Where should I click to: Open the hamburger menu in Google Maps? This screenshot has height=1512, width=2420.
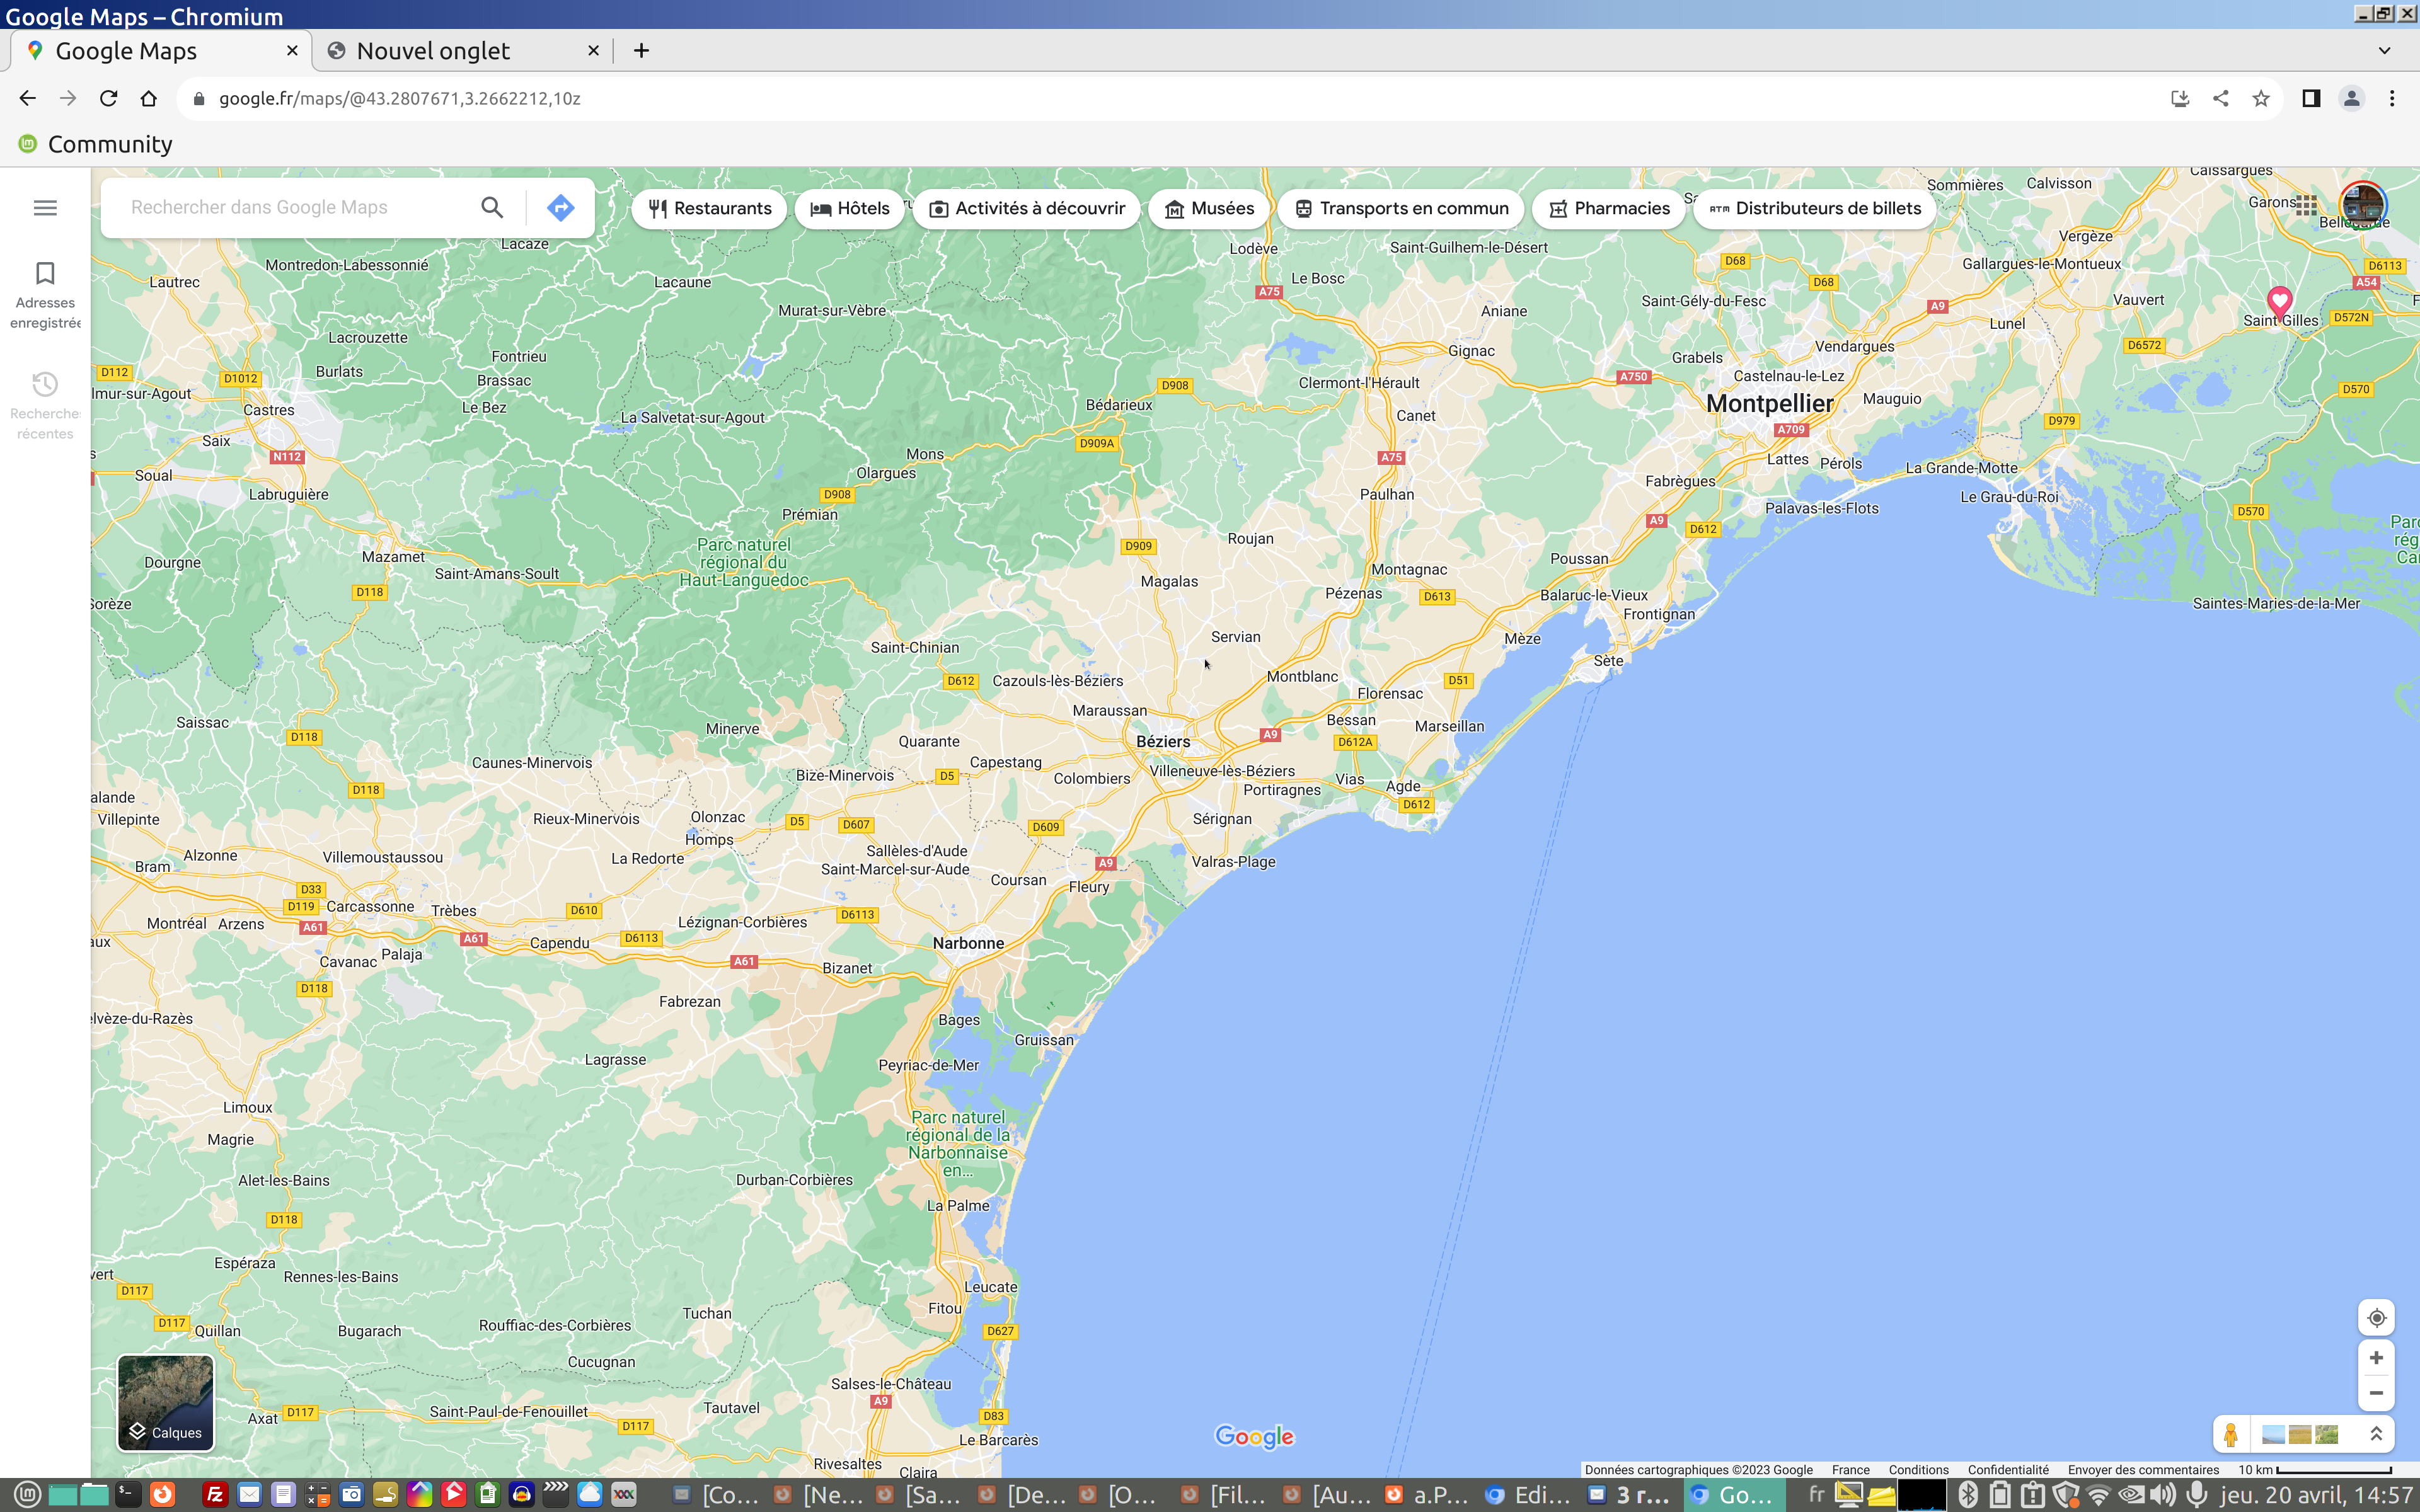coord(45,208)
